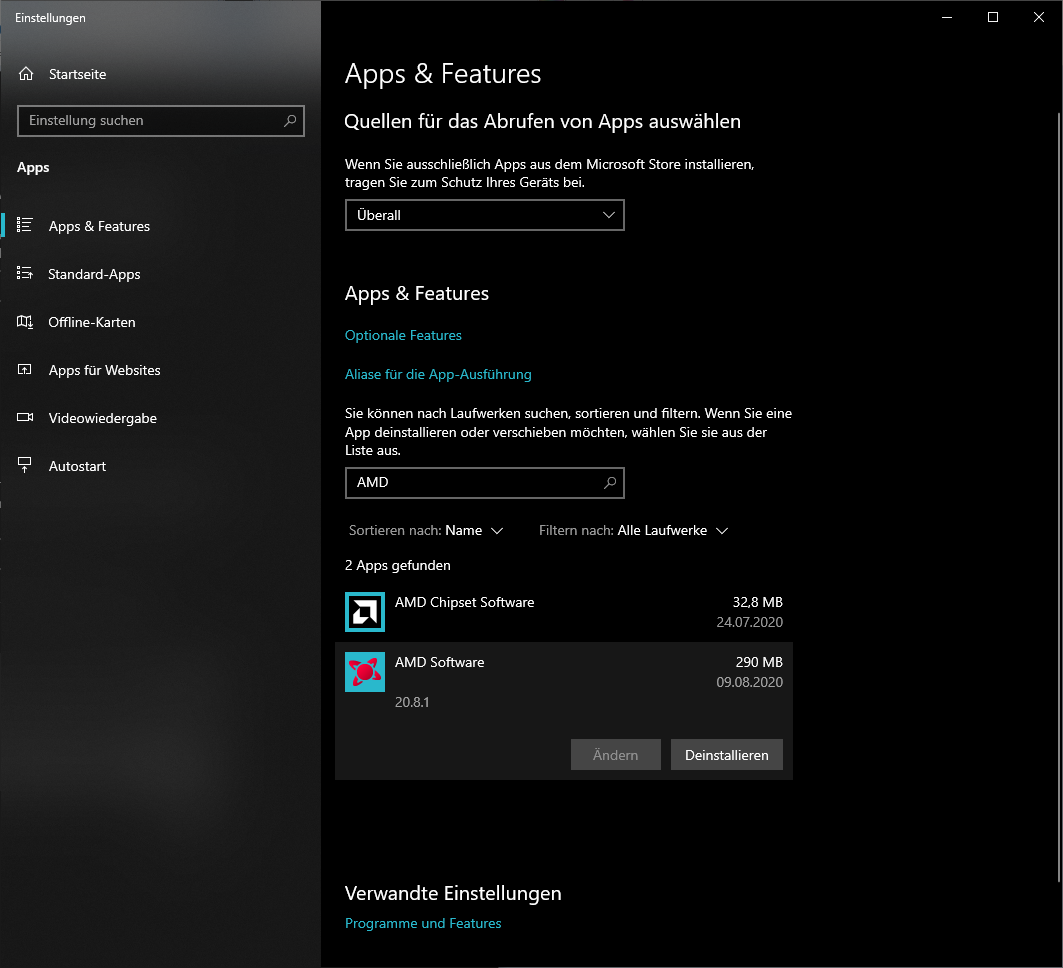Viewport: 1063px width, 968px height.
Task: Minimize the Einstellungen window
Action: point(947,17)
